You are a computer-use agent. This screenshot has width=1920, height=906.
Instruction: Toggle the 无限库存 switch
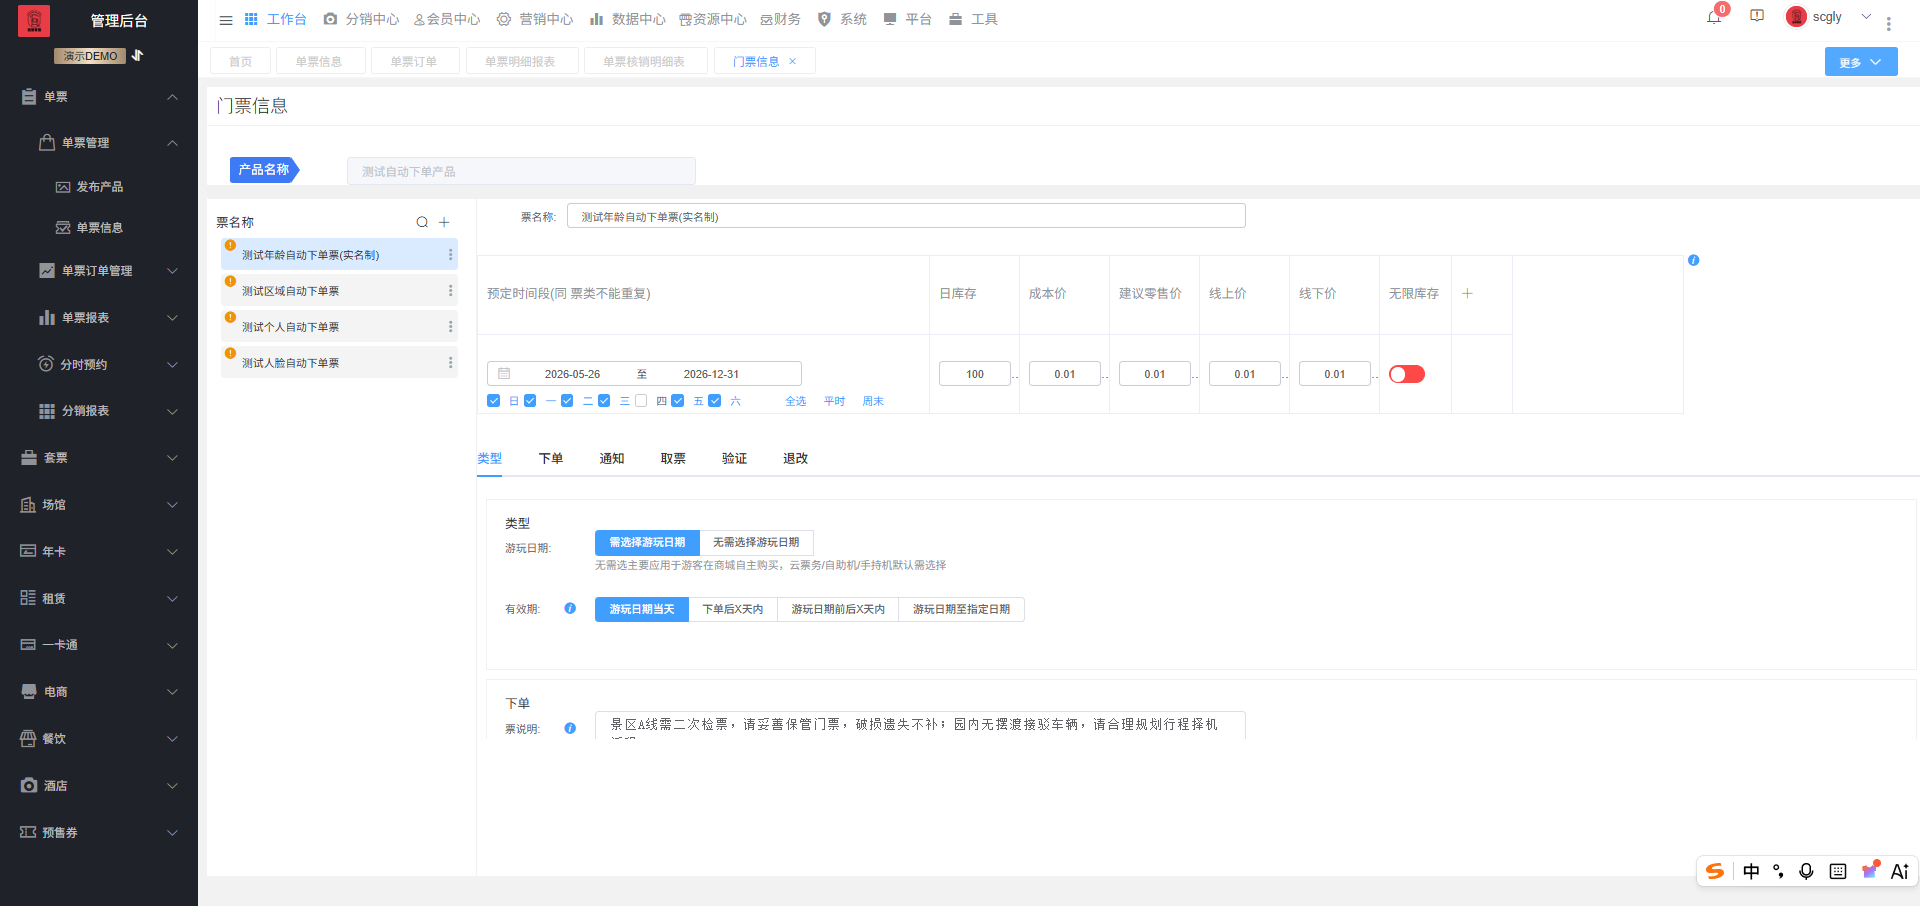point(1407,374)
